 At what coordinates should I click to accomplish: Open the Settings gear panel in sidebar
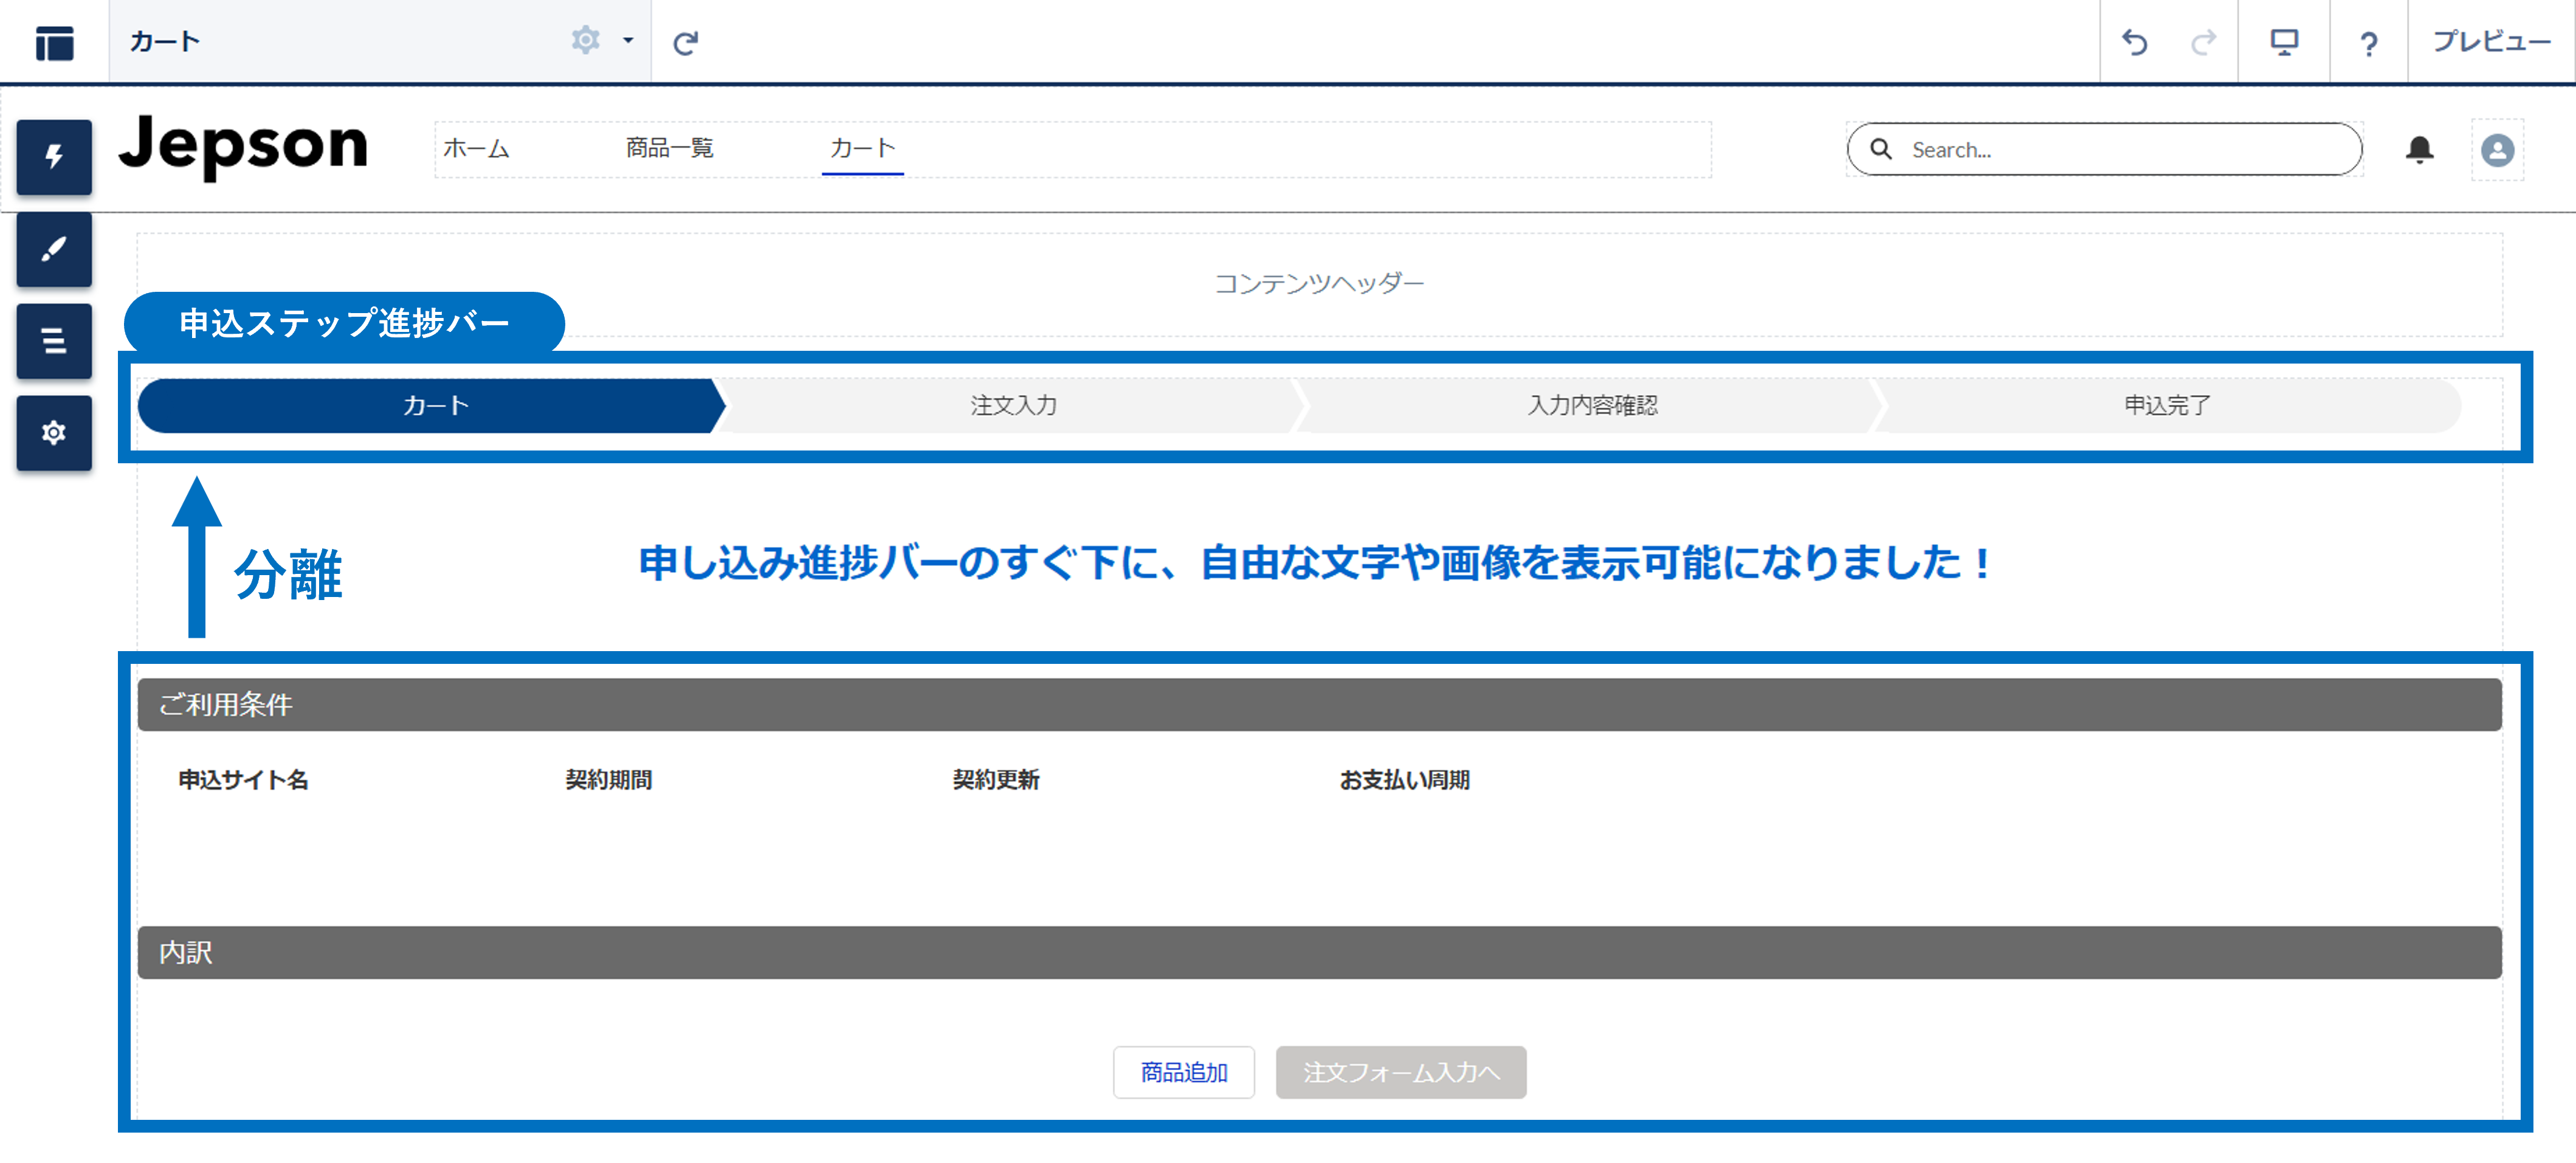click(x=54, y=433)
